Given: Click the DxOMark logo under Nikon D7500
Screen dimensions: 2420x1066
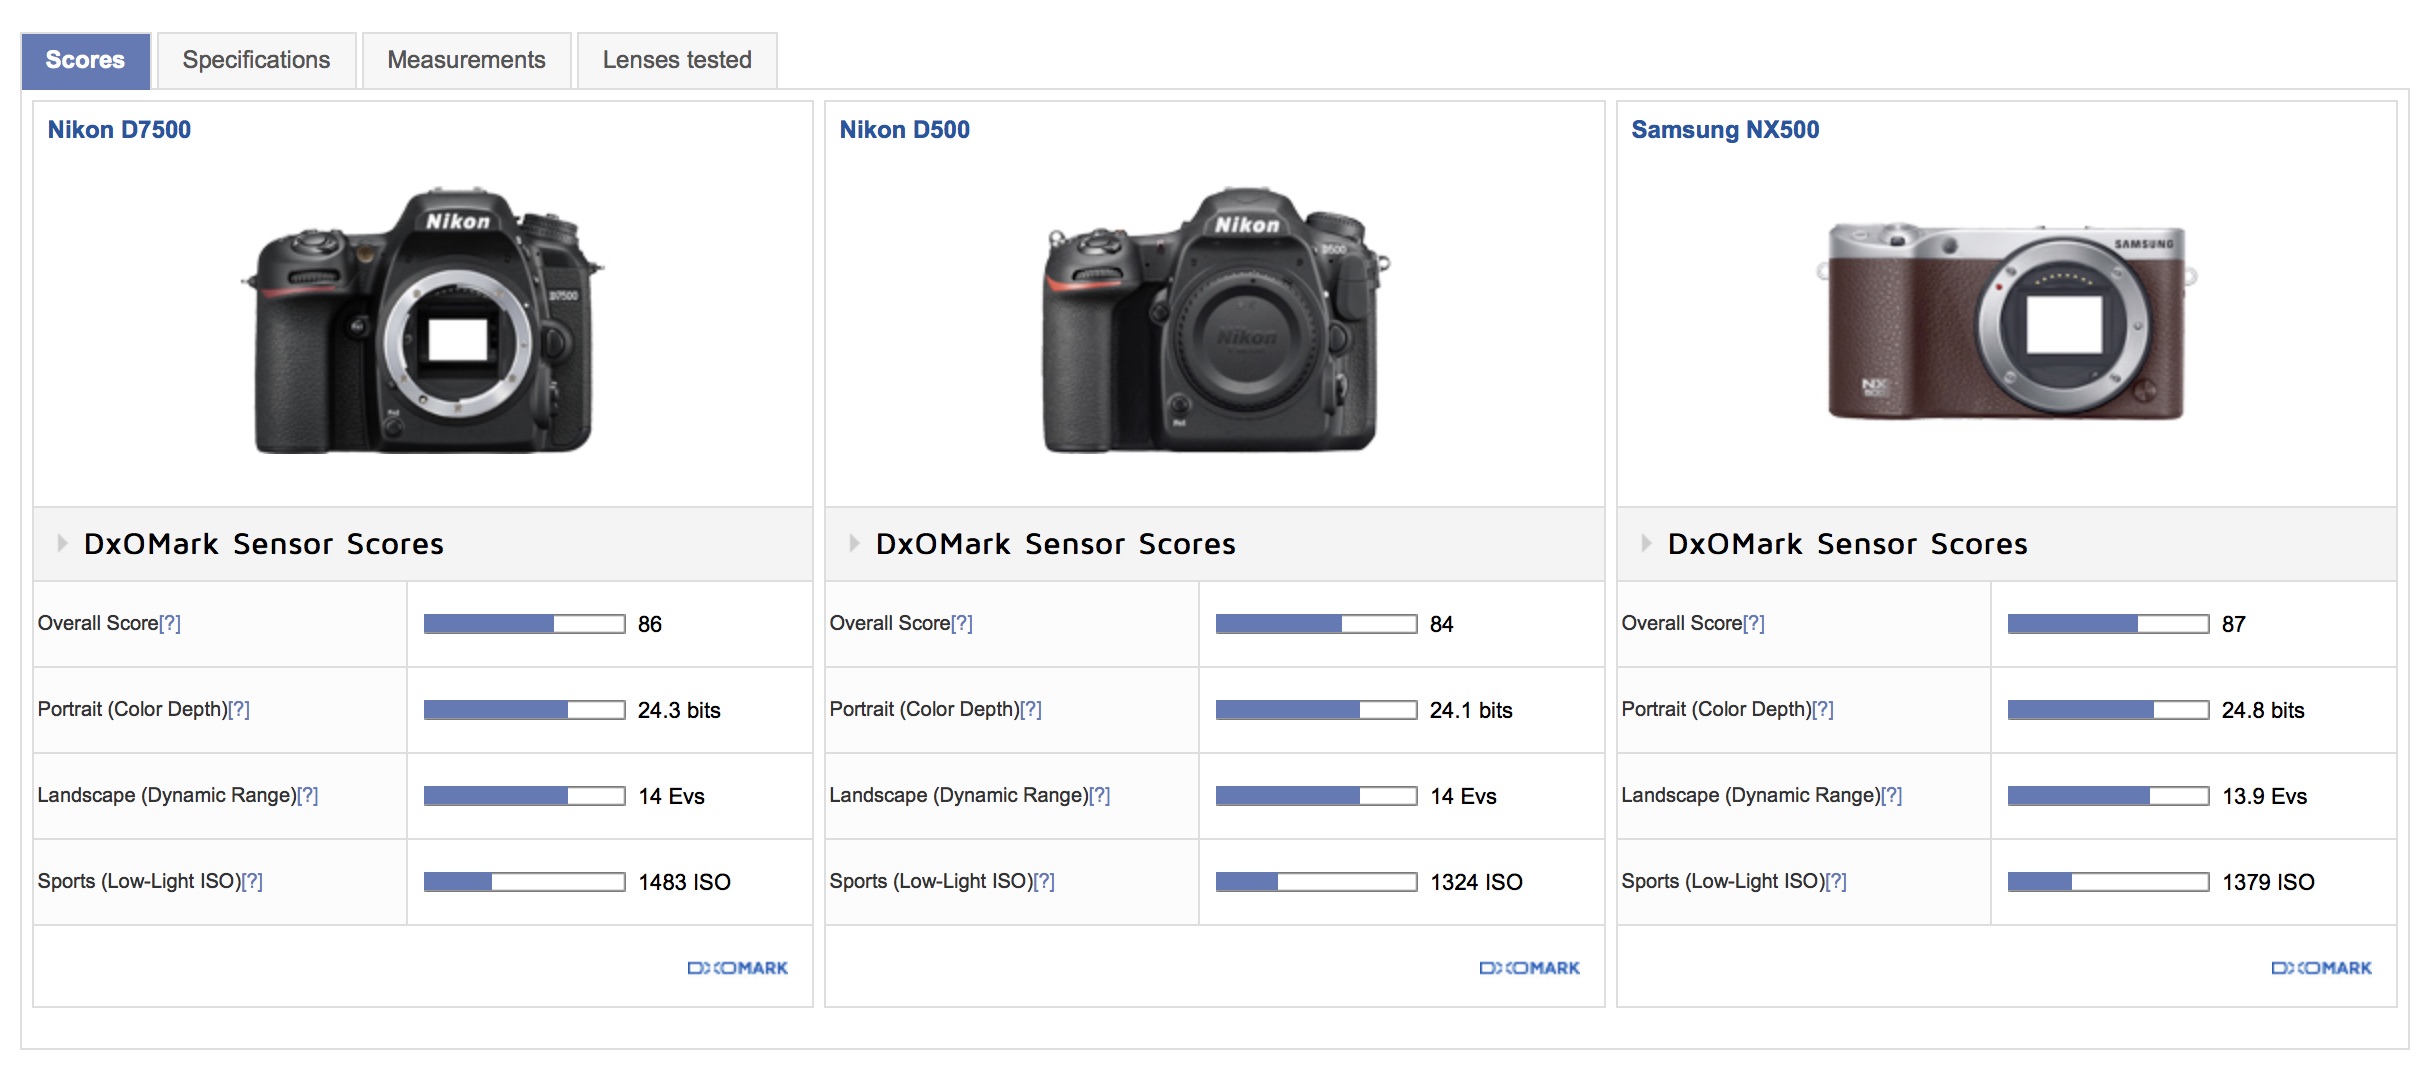Looking at the screenshot, I should pos(738,968).
